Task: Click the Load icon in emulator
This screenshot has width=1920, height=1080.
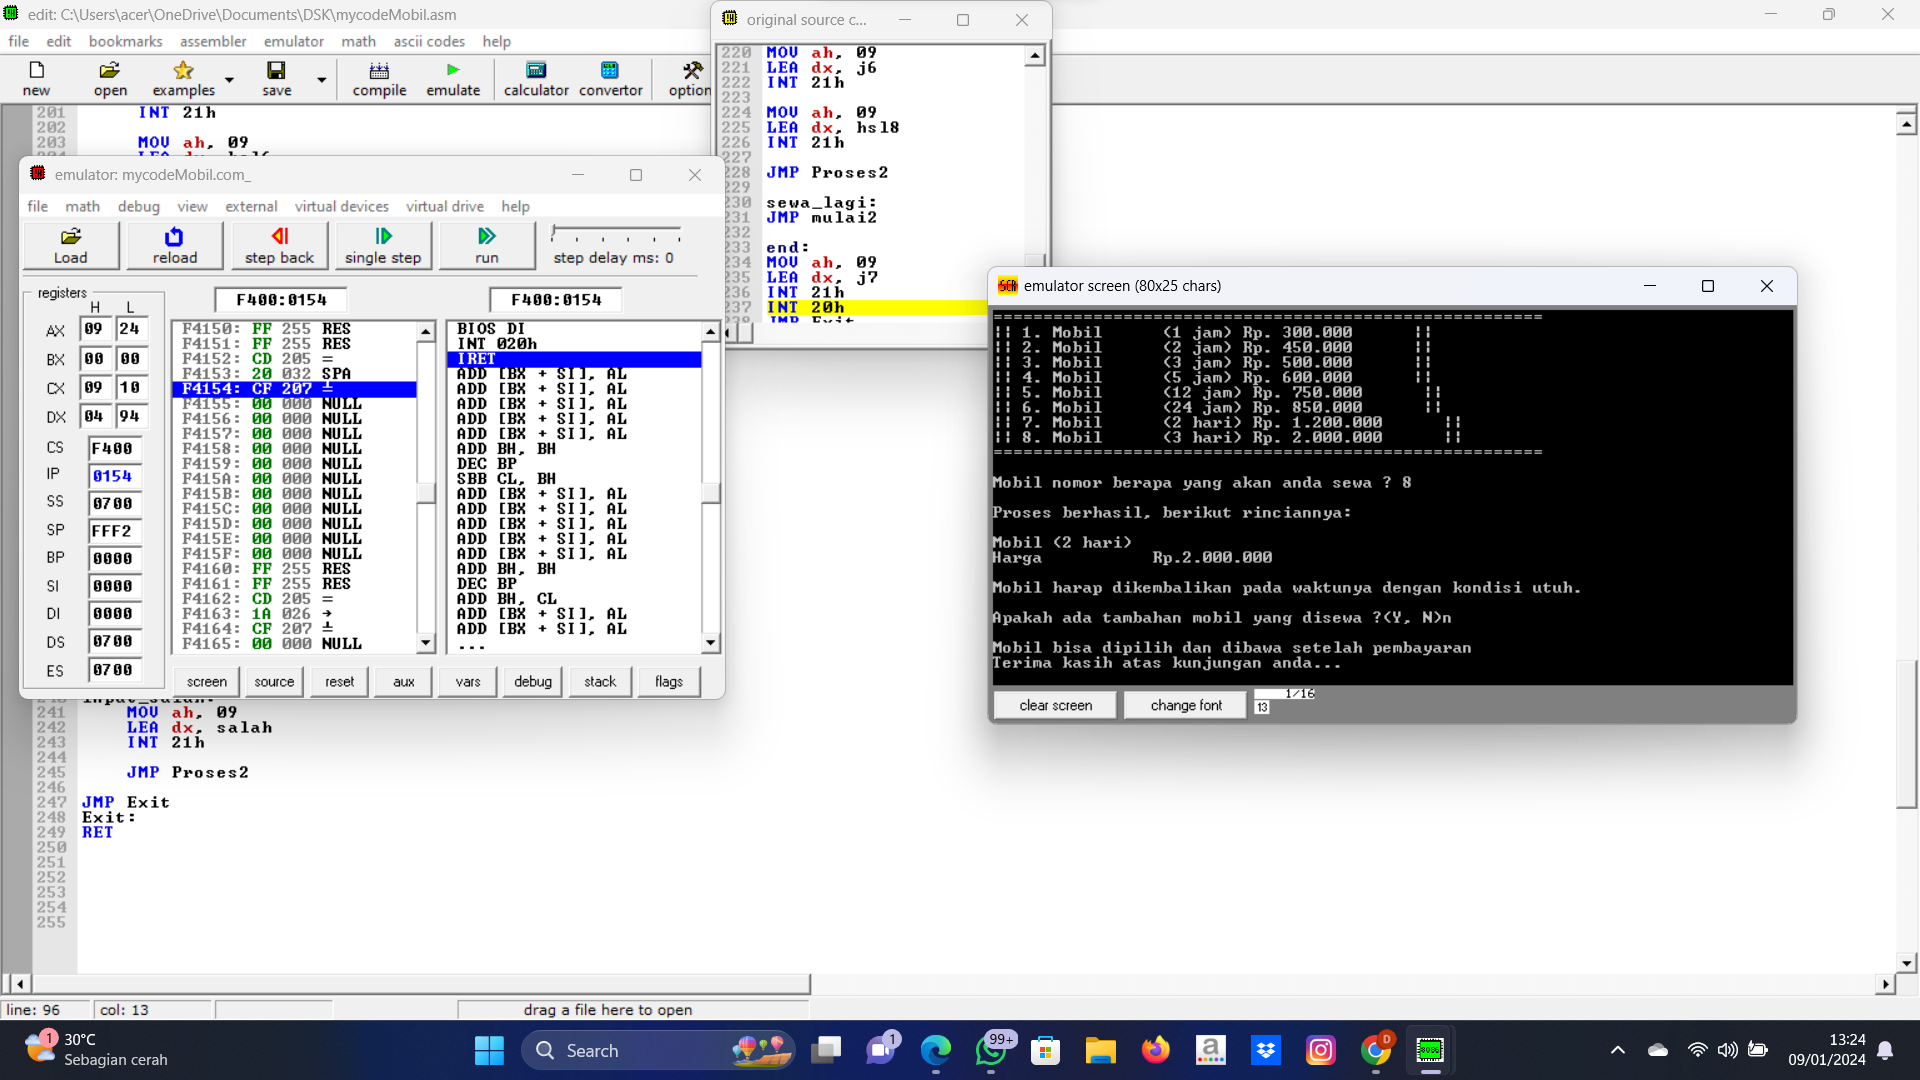Action: [71, 245]
